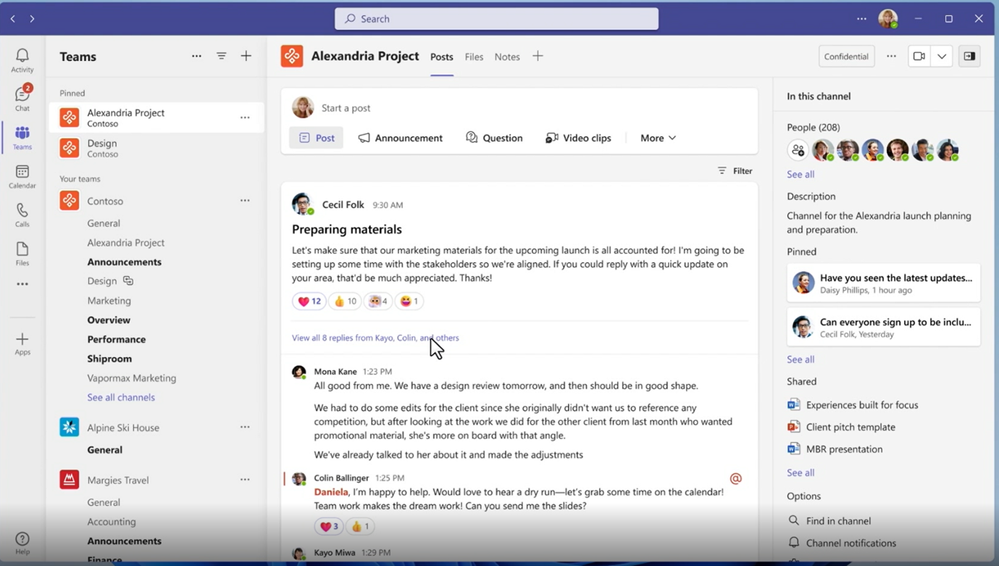
Task: Open the posts Filter menu
Action: [735, 171]
